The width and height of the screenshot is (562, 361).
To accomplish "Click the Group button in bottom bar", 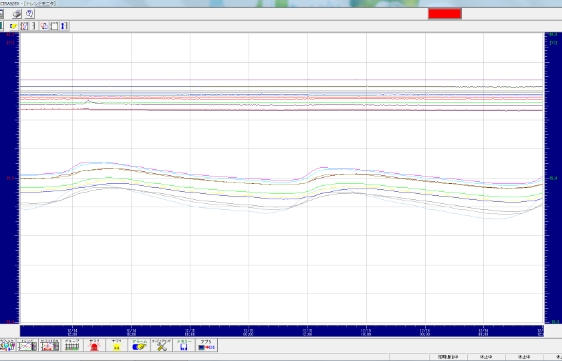I will tap(72, 345).
